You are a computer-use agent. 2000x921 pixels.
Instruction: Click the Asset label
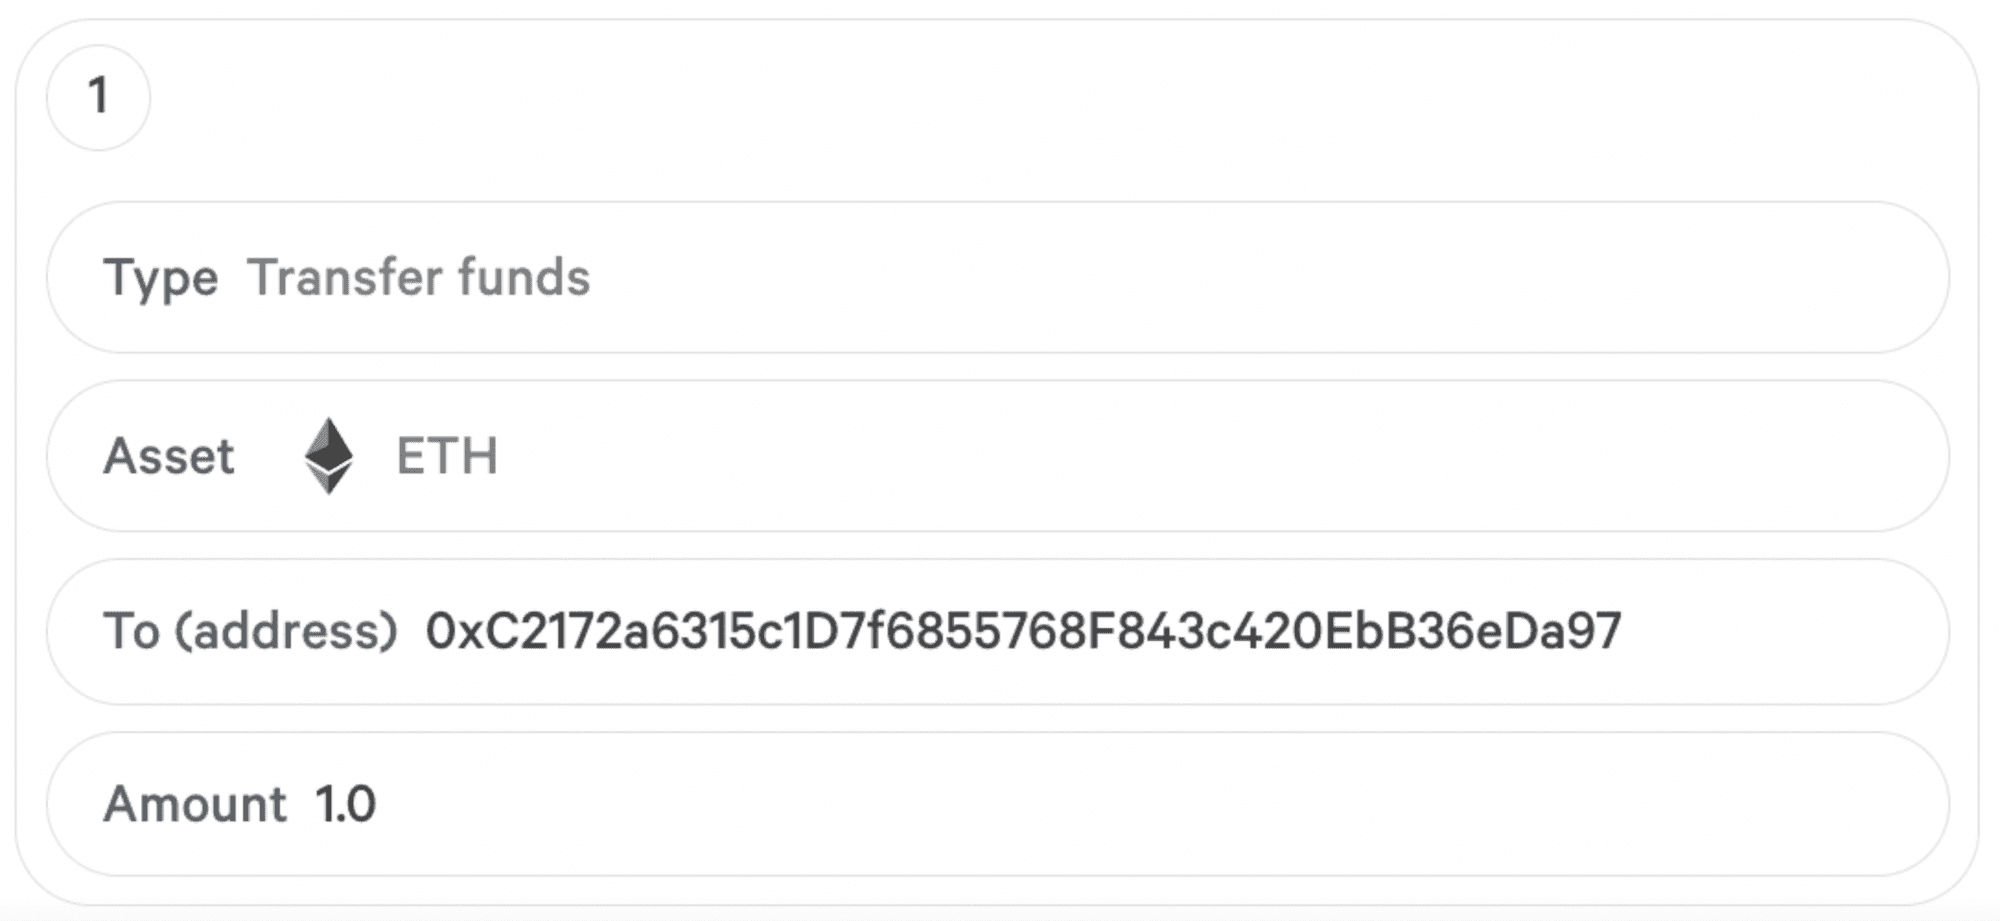168,456
